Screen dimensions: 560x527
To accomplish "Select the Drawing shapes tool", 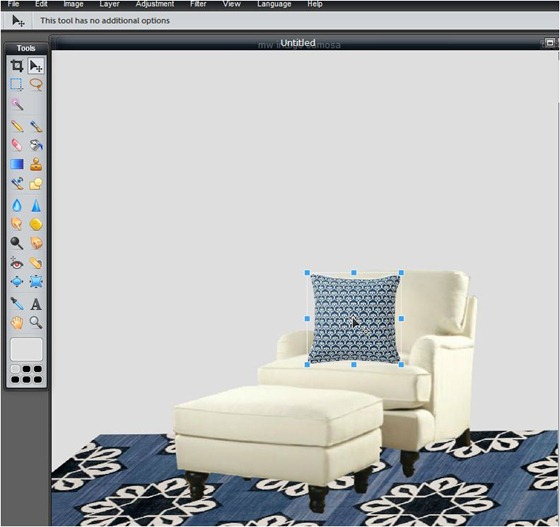I will click(x=36, y=183).
